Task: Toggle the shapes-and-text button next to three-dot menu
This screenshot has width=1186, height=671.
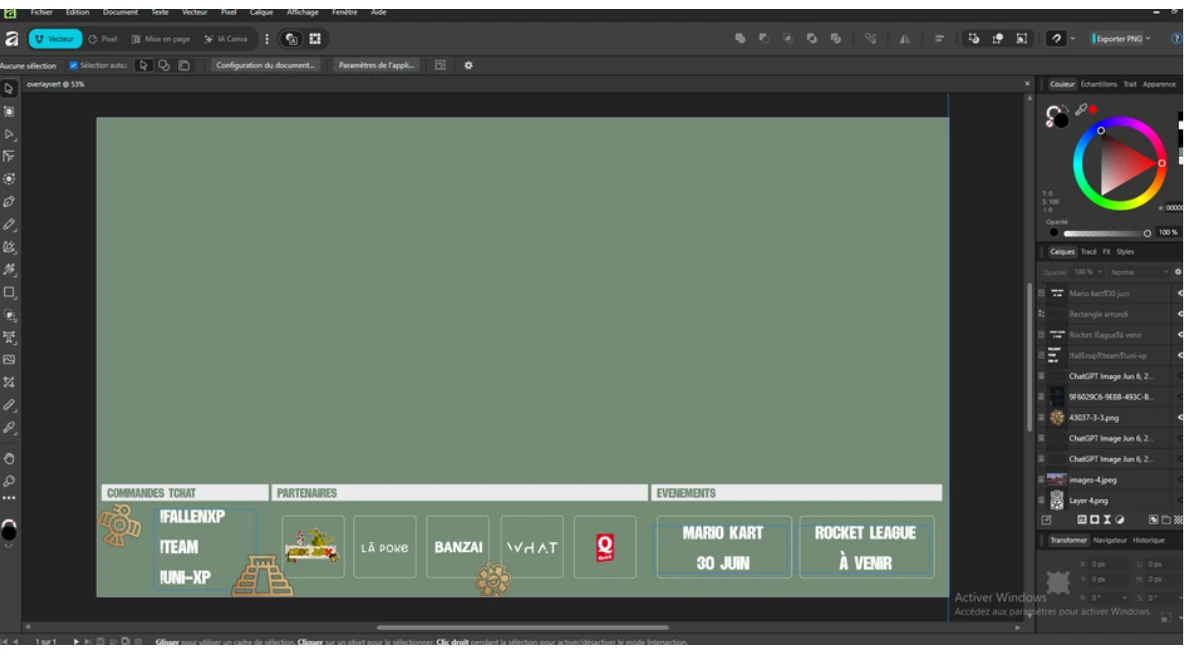Action: 291,39
